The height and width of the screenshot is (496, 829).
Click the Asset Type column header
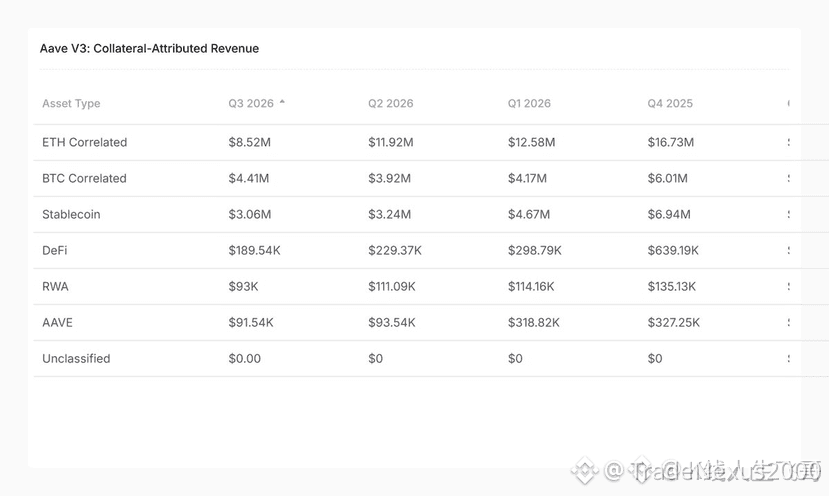(71, 104)
